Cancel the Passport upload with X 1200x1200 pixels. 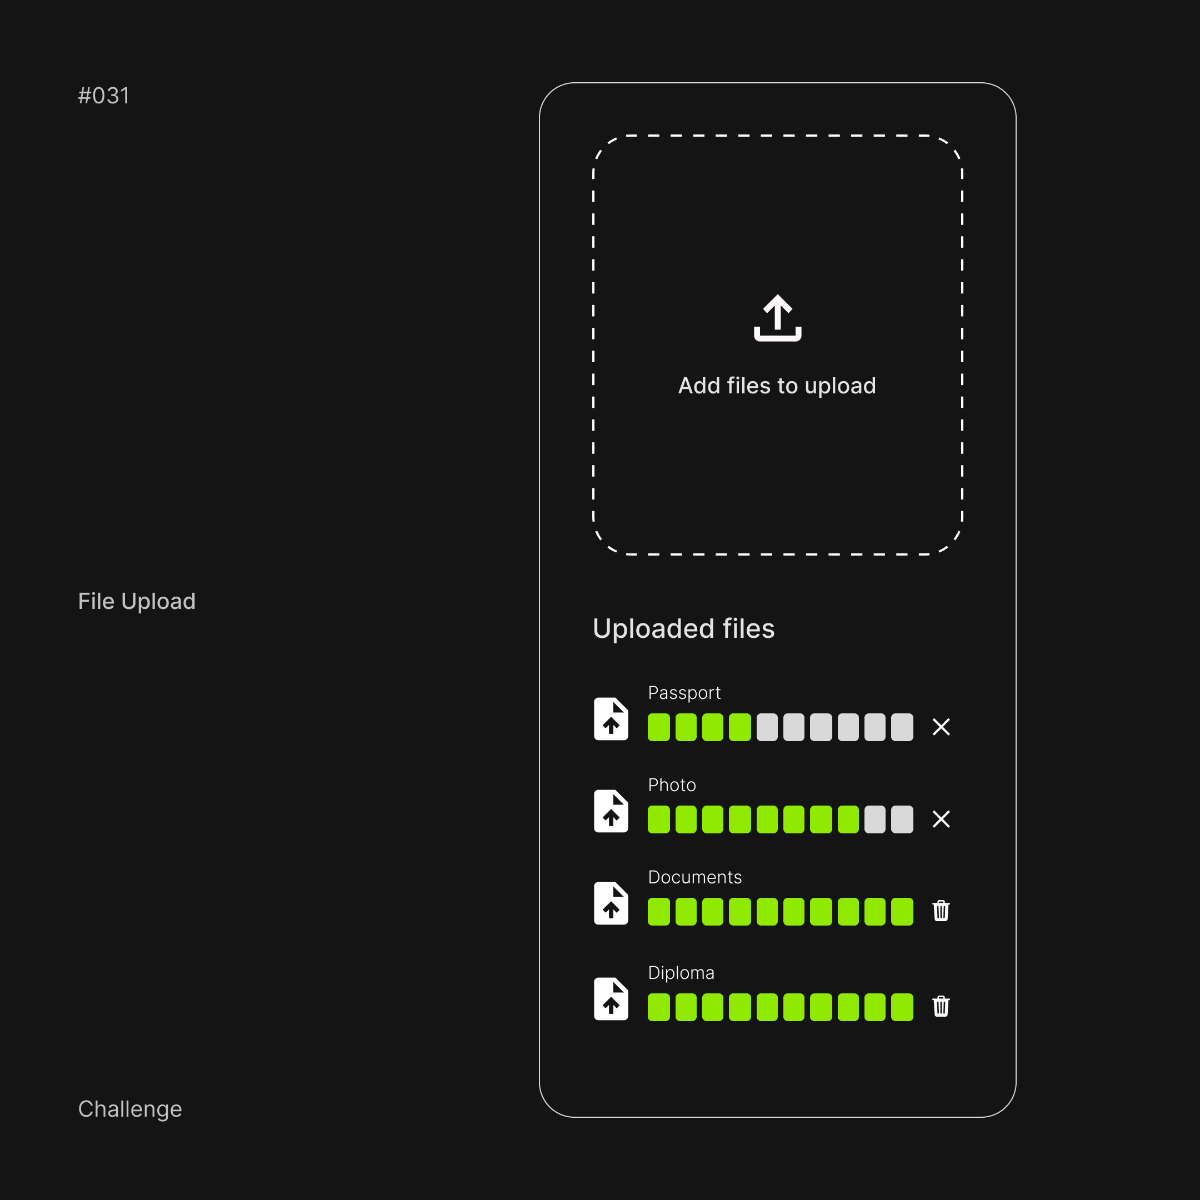pos(941,727)
